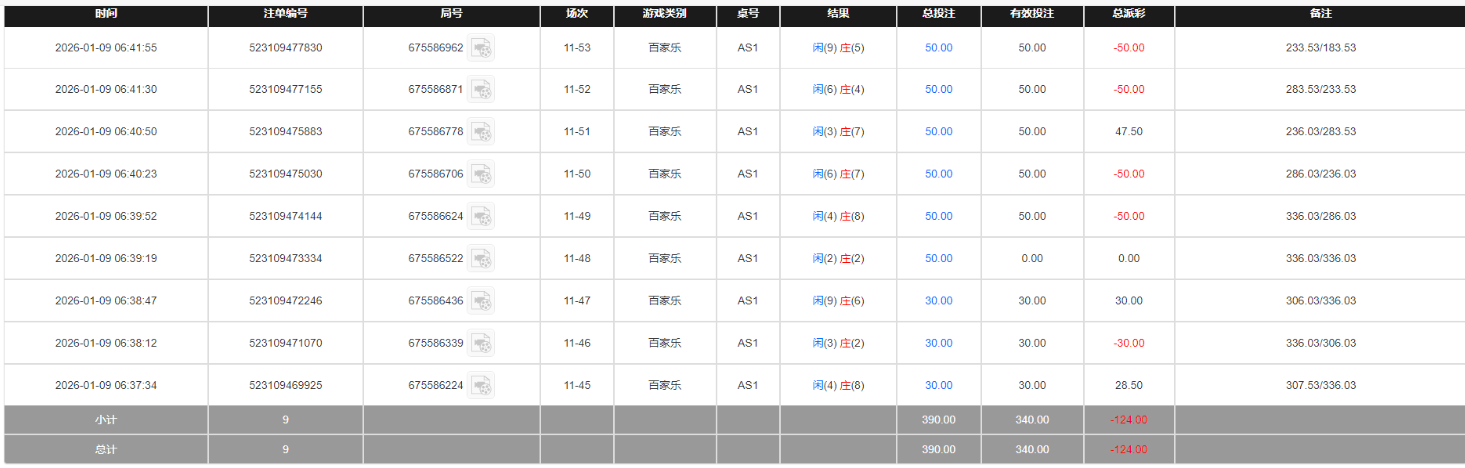
Task: Click the 注单编号 column header
Action: tap(285, 15)
